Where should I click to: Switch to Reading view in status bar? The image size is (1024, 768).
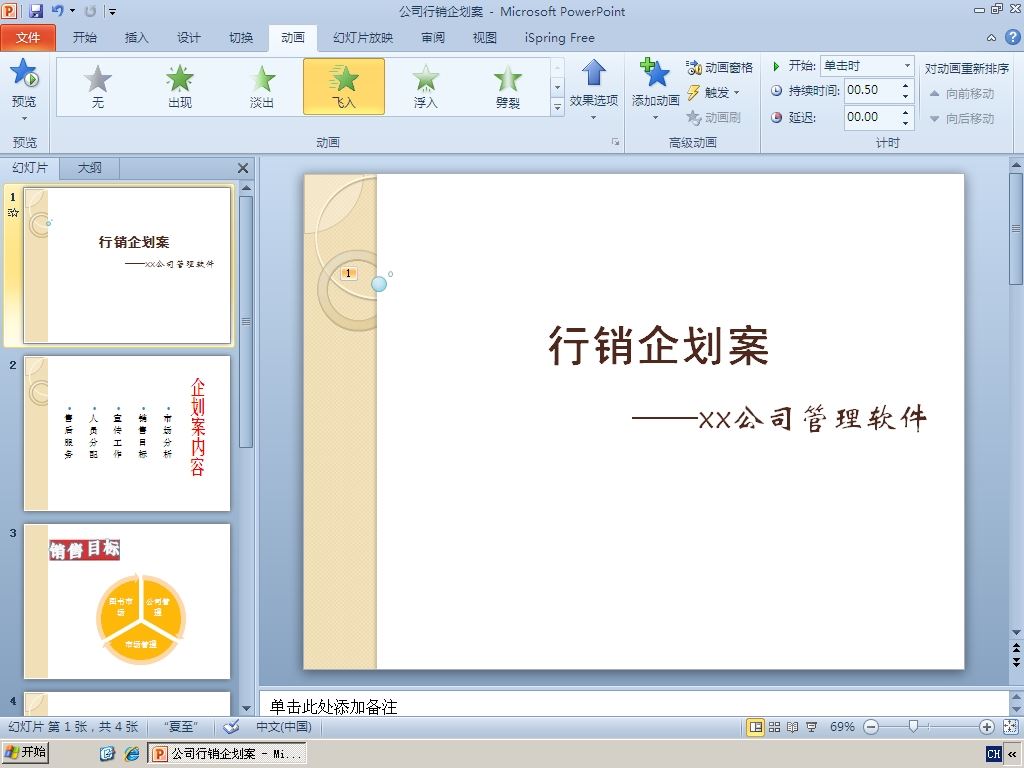pos(793,727)
